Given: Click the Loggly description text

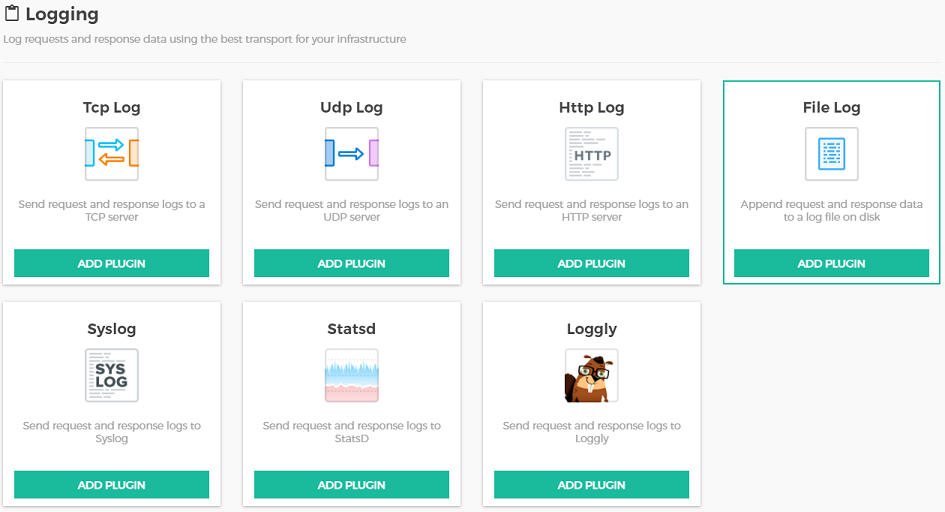Looking at the screenshot, I should click(591, 432).
